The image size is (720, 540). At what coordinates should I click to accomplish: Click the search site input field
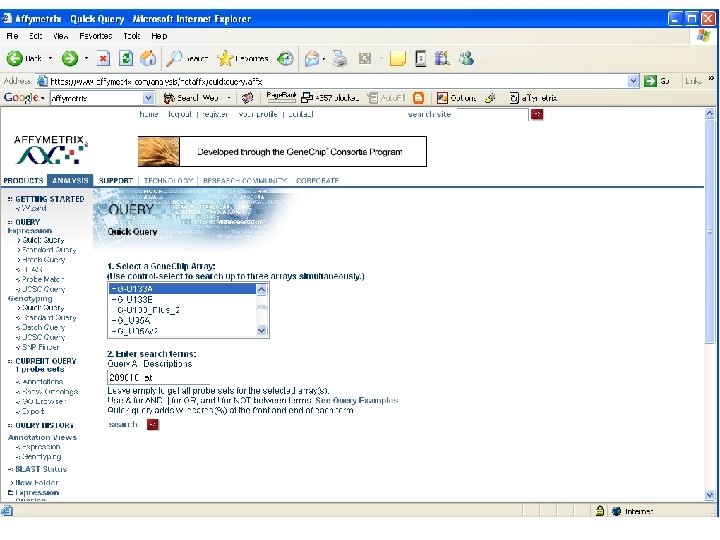pos(493,114)
